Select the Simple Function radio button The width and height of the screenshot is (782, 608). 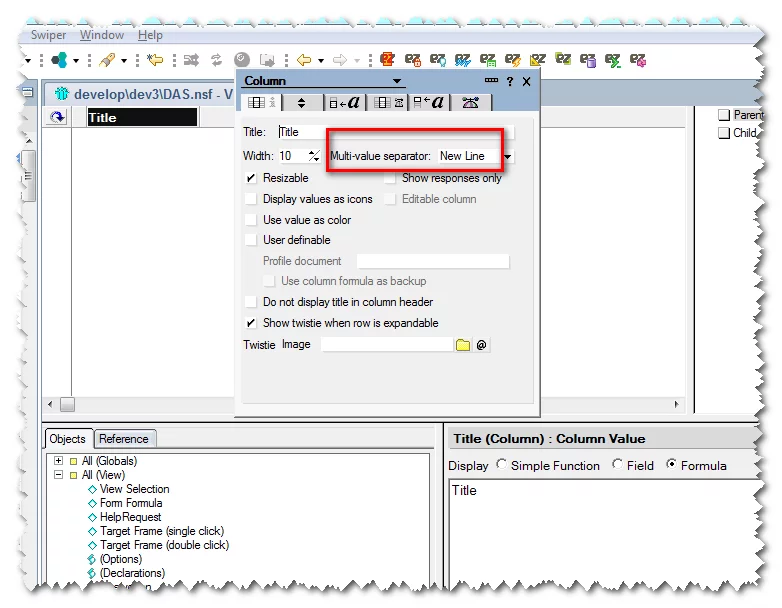click(x=502, y=466)
